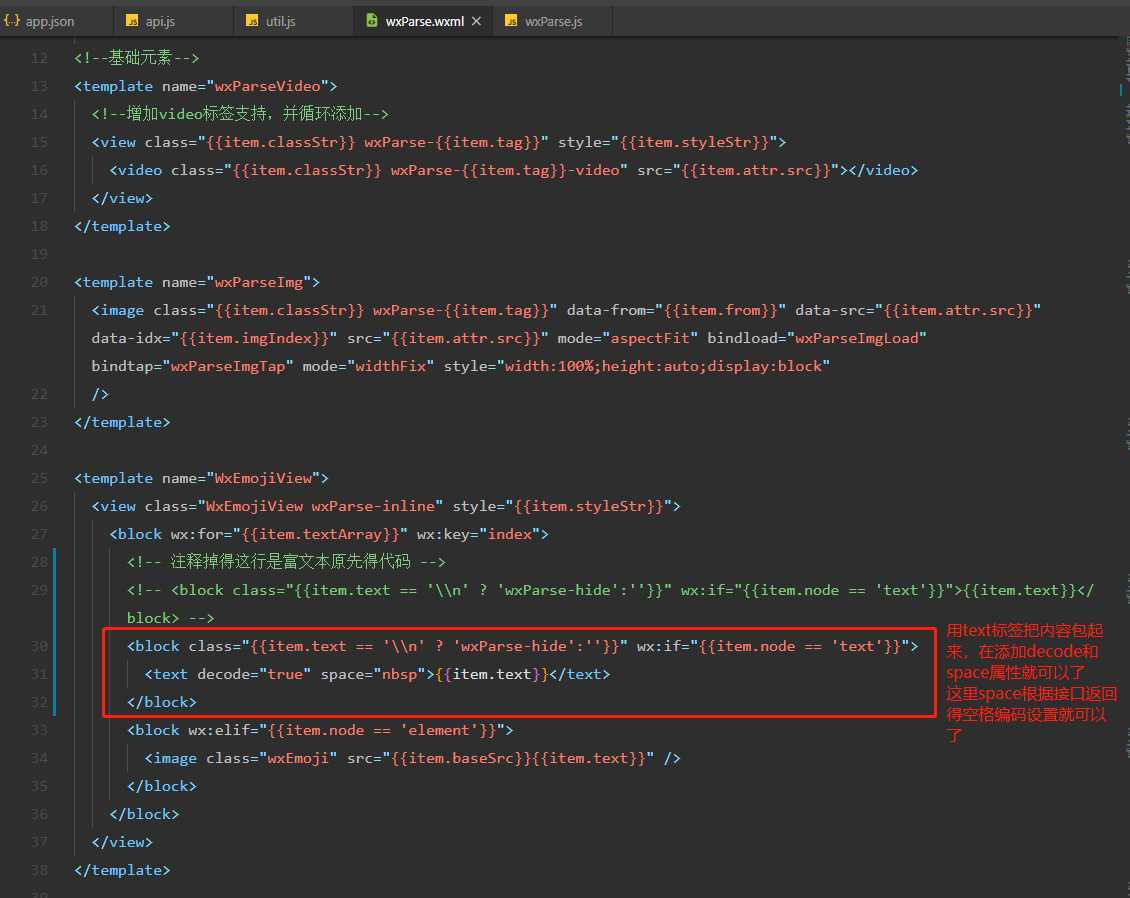Switch to the app.json tab

(49, 21)
